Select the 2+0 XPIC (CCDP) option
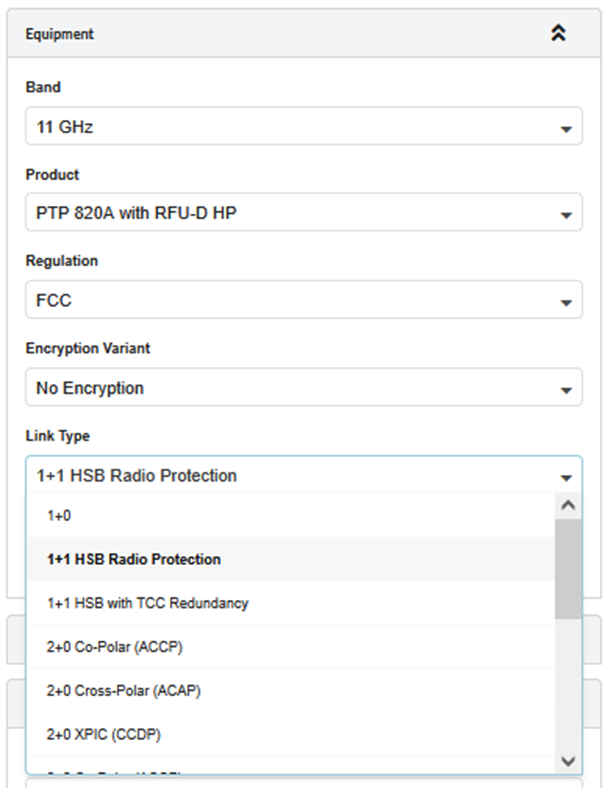Screen dimensions: 605x788 290,734
